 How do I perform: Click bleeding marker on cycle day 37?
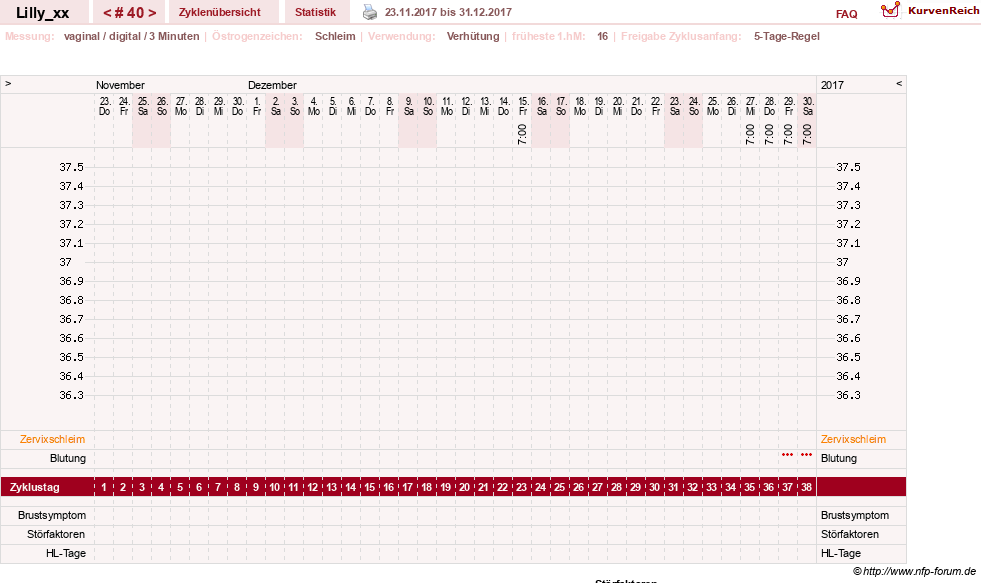[x=788, y=455]
